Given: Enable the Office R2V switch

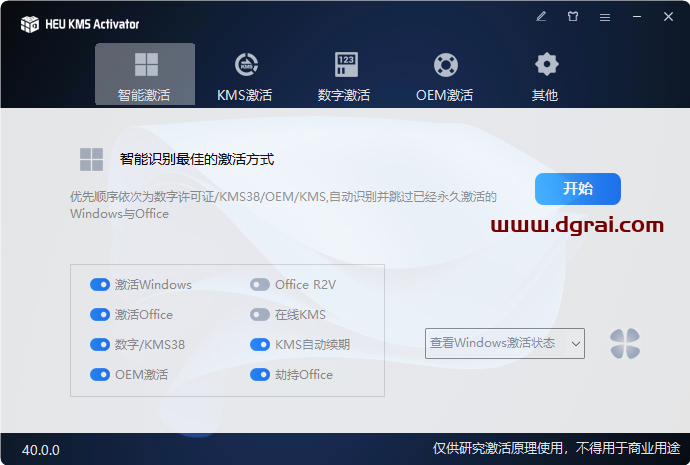Looking at the screenshot, I should coord(260,285).
